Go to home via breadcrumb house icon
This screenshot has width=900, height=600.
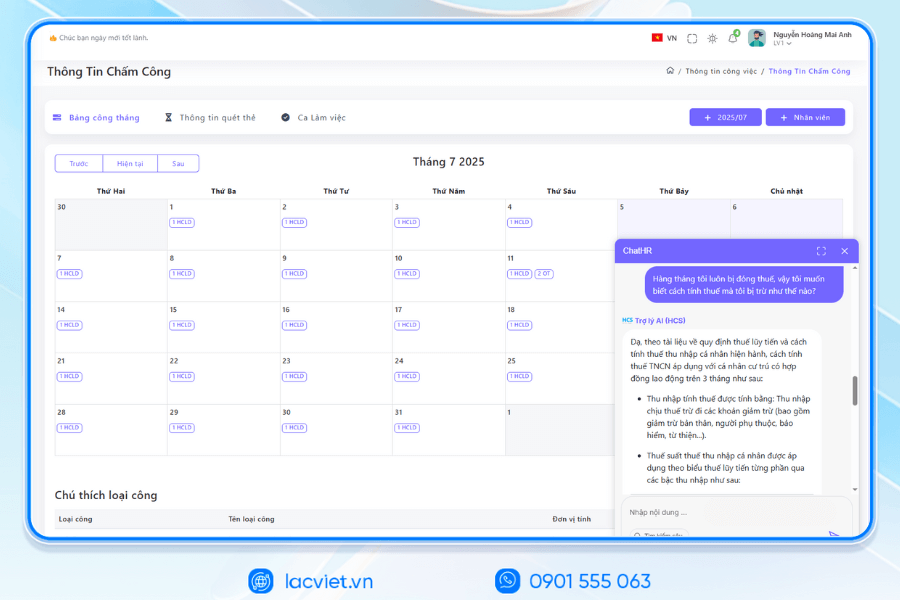(670, 71)
